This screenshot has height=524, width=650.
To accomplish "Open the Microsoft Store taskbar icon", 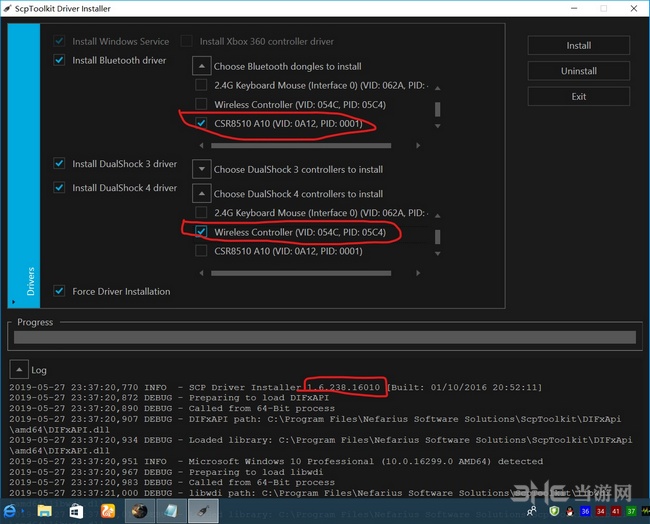I will 76,511.
